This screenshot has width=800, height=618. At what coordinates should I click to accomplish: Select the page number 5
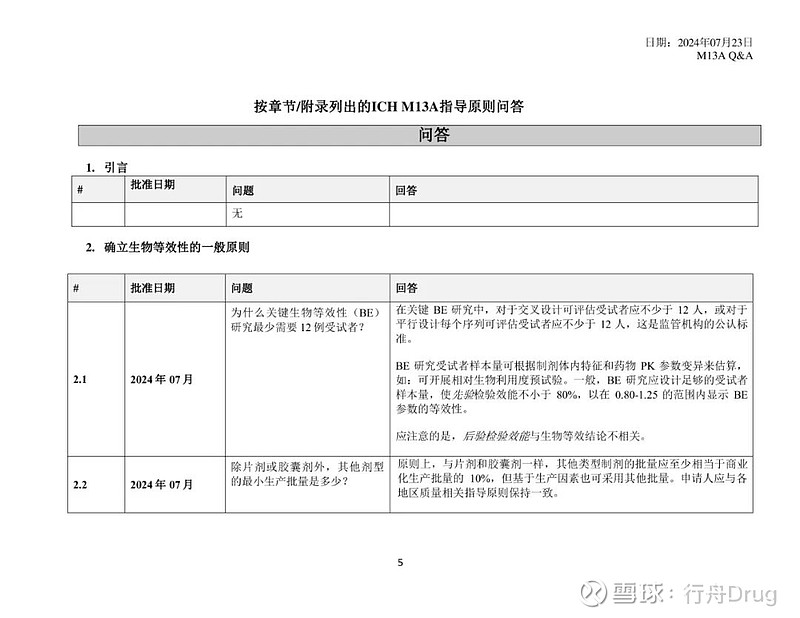pos(400,561)
